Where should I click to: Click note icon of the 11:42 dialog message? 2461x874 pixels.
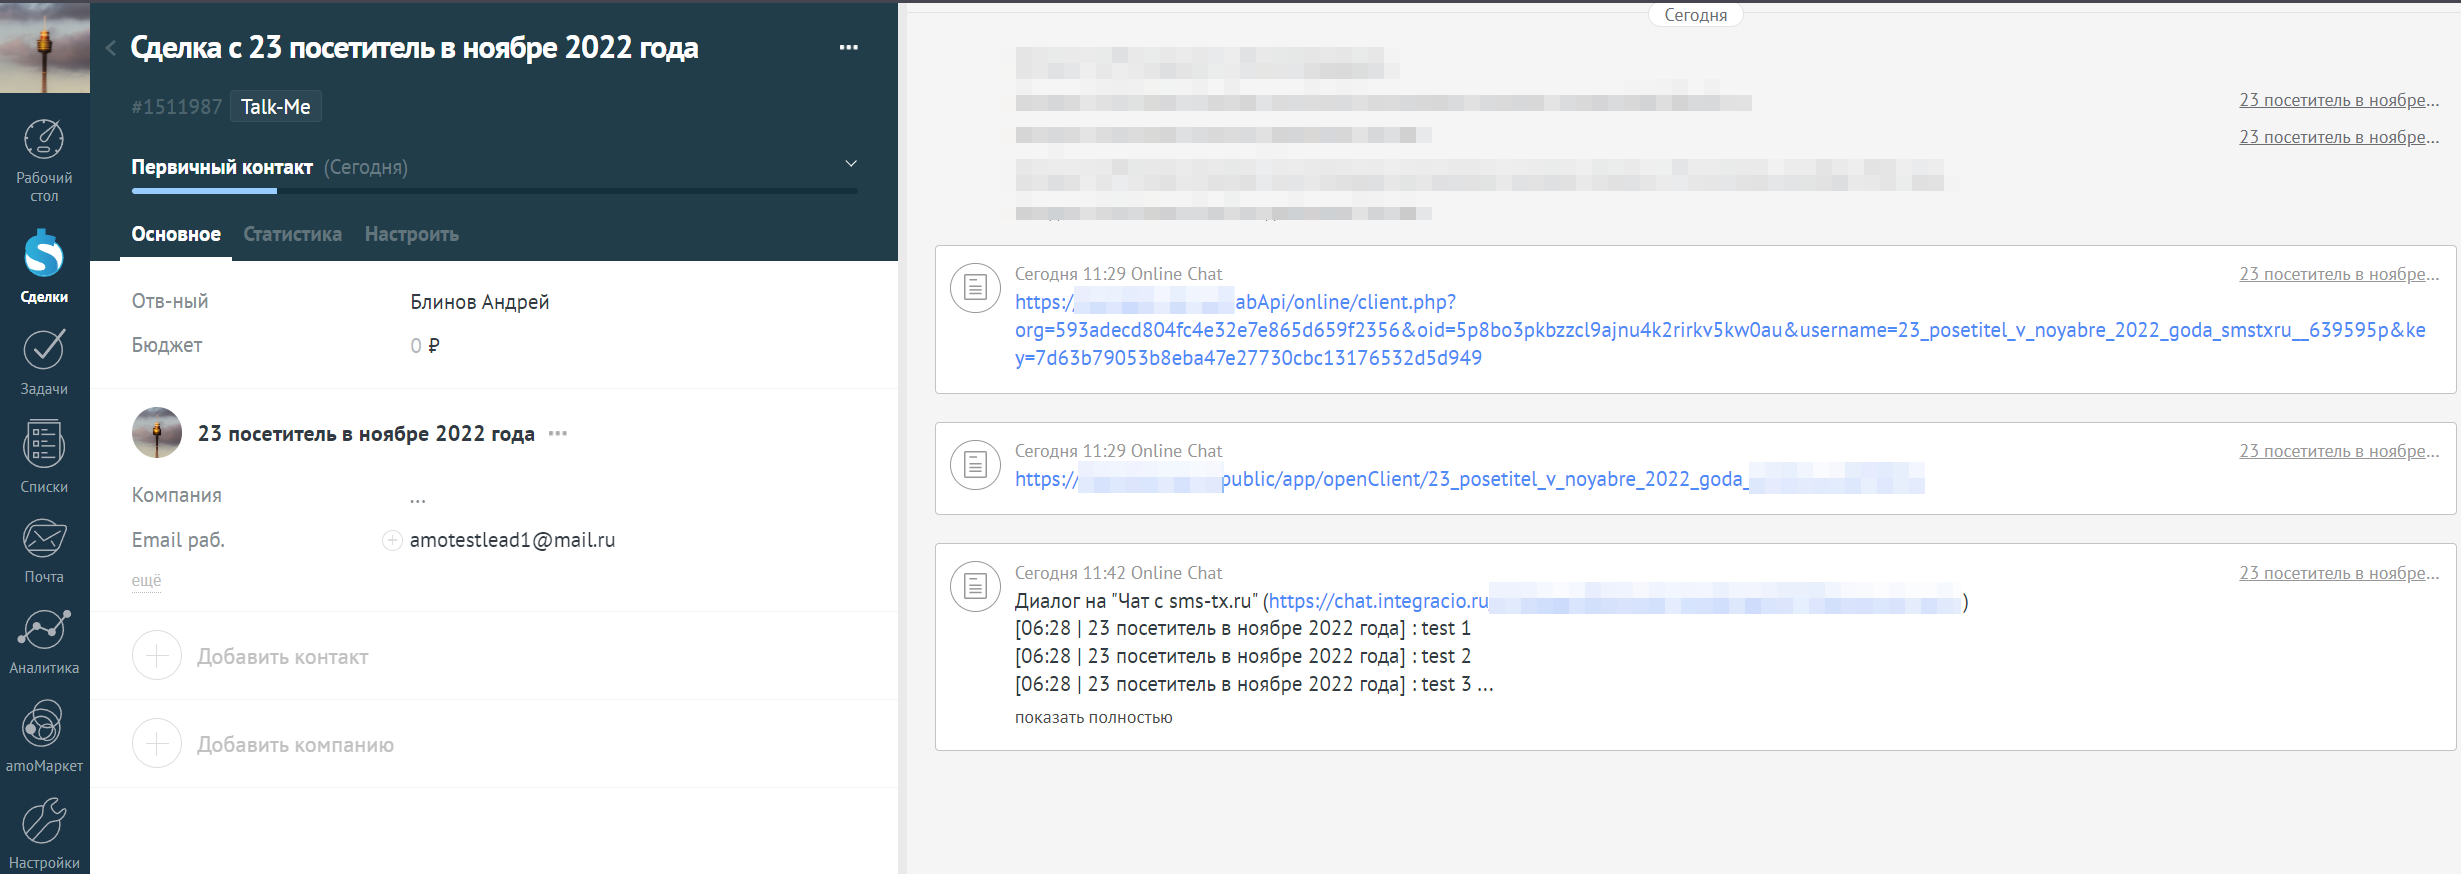[x=975, y=587]
